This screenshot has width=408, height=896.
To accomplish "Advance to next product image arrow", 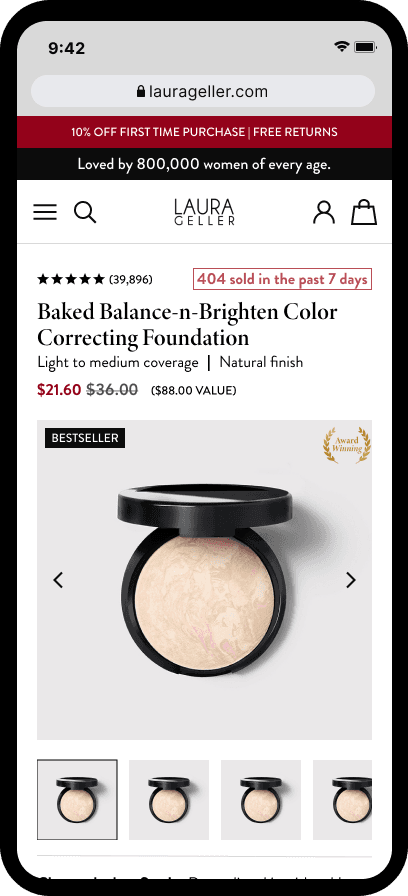I will click(x=351, y=580).
